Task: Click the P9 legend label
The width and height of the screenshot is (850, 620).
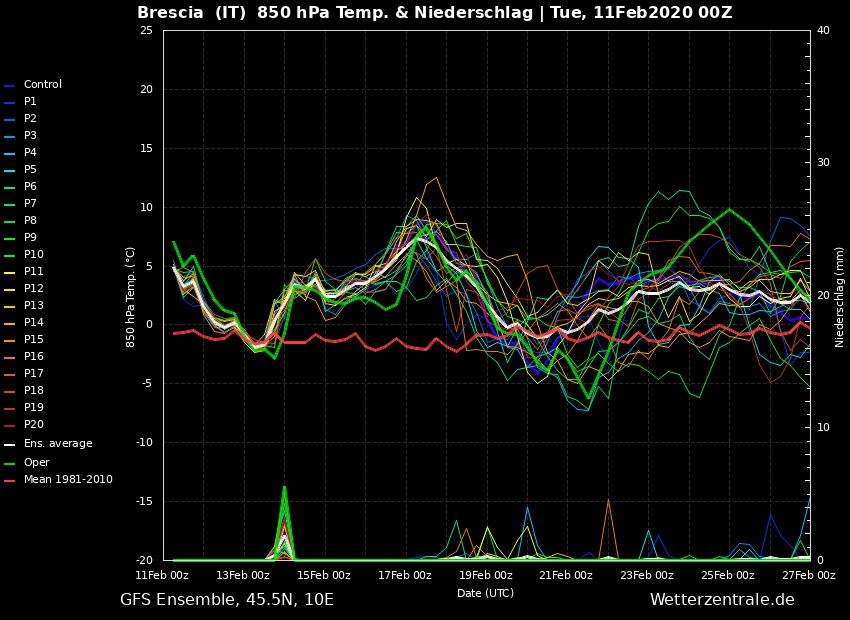Action: click(30, 237)
